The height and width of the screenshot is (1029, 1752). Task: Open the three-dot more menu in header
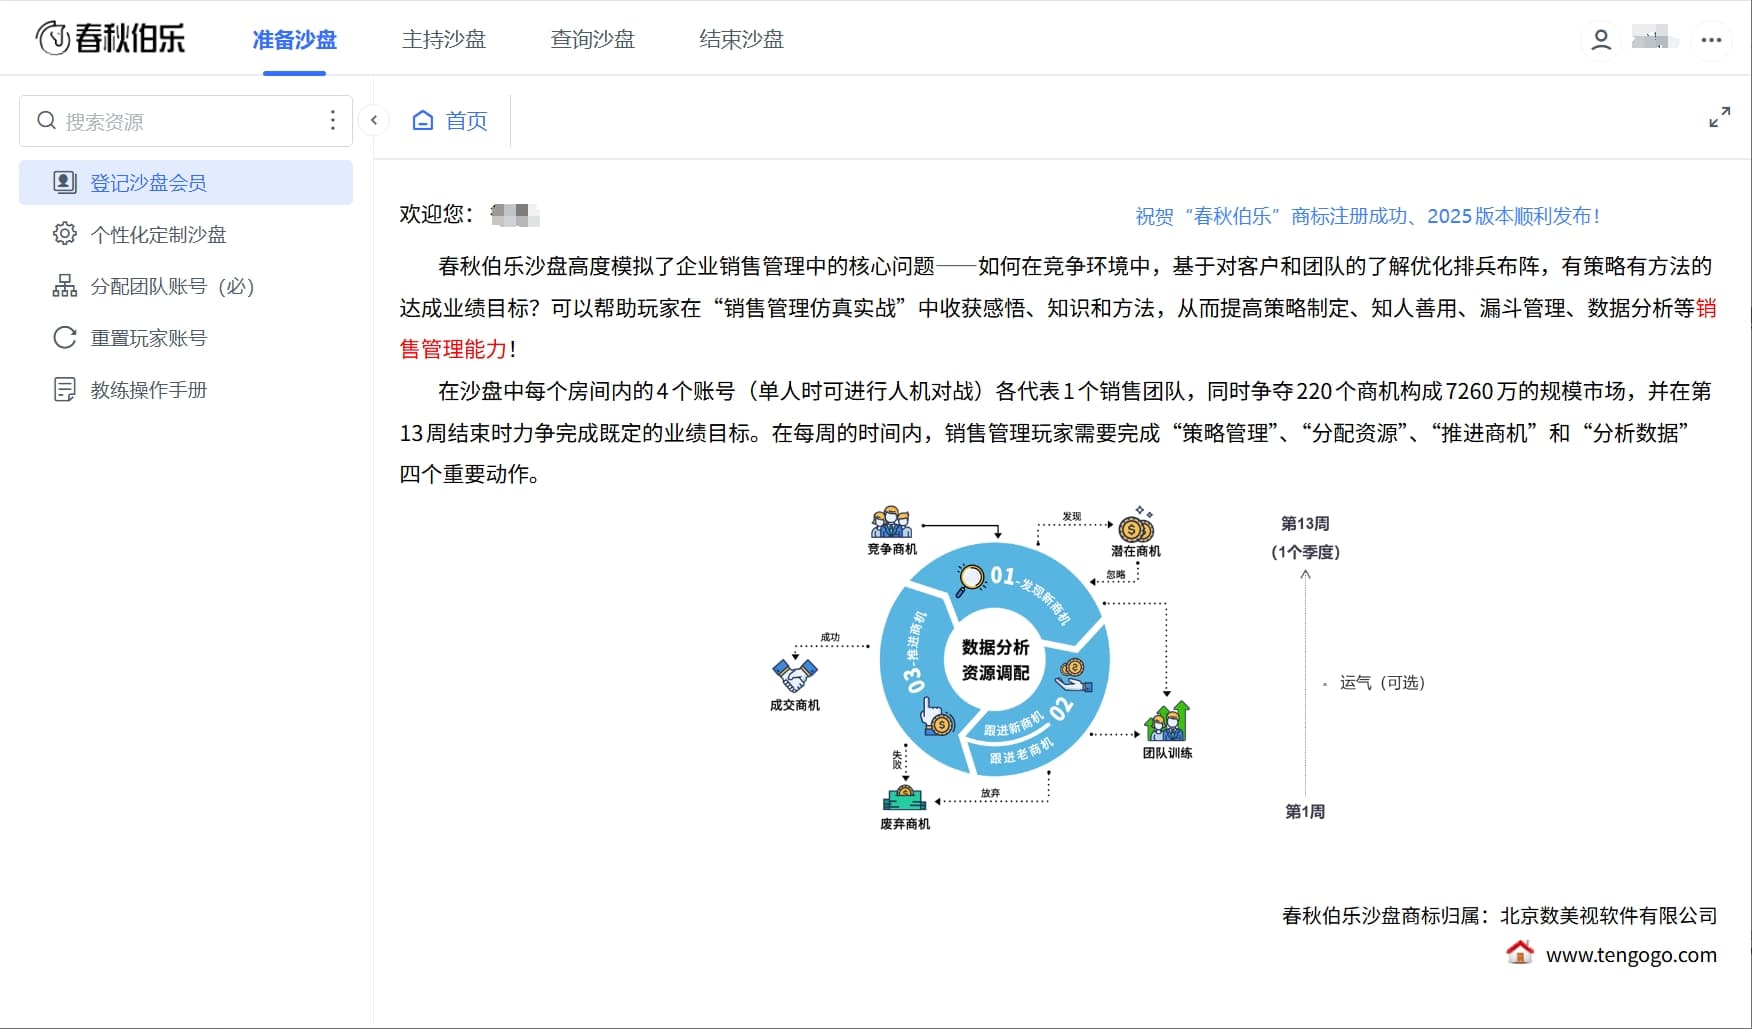(1711, 40)
